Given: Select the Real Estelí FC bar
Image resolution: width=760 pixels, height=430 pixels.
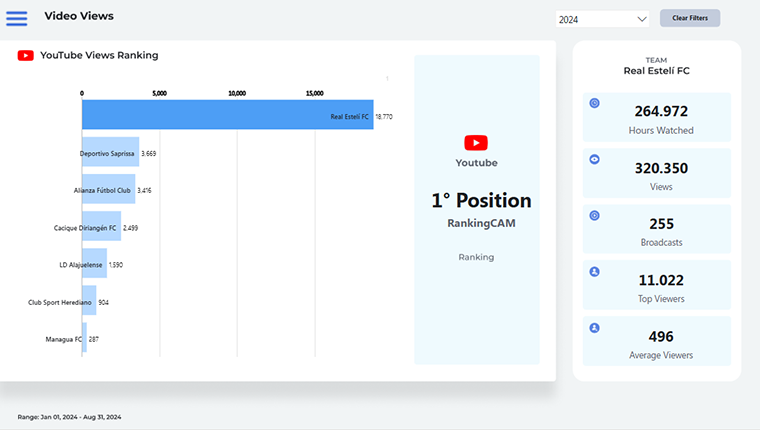Looking at the screenshot, I should click(x=228, y=114).
